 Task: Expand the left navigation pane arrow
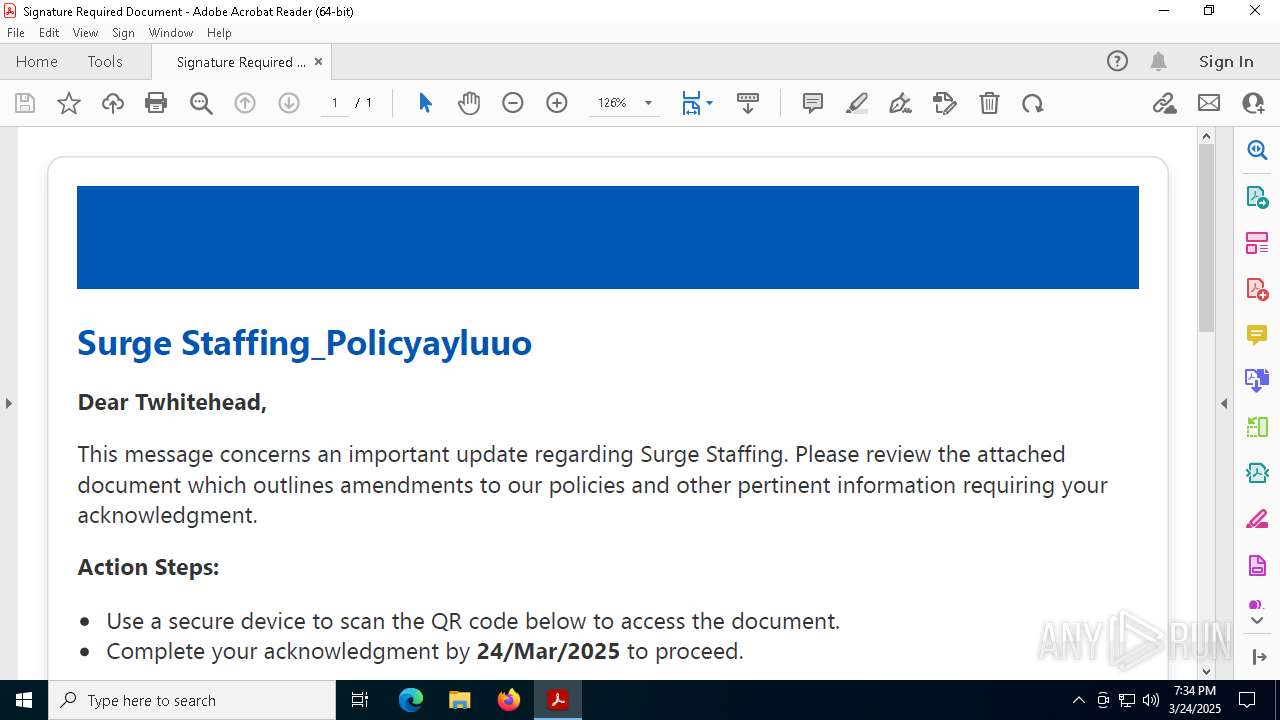click(x=8, y=404)
